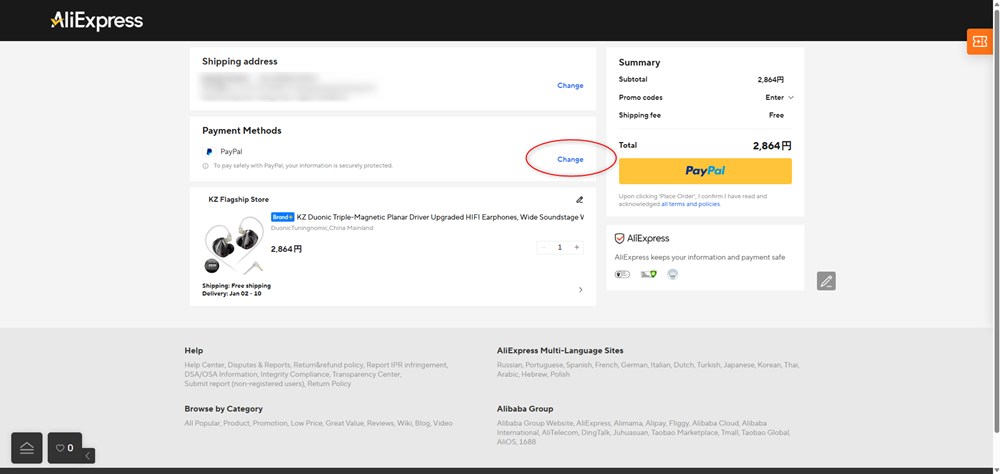Open the orange coupon icon at the page edge
Viewport: 1000px width, 474px height.
979,41
